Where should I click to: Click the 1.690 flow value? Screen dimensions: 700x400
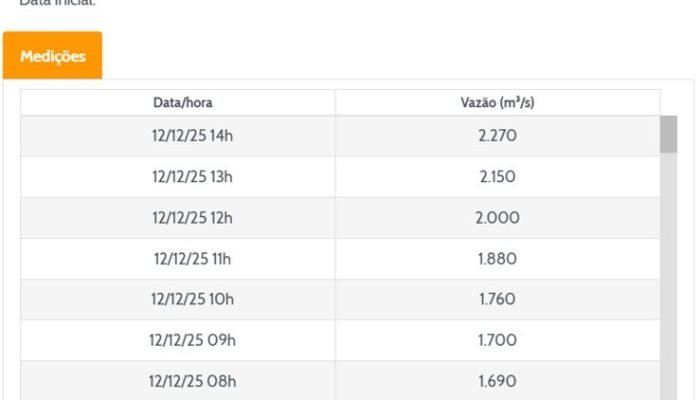497,381
